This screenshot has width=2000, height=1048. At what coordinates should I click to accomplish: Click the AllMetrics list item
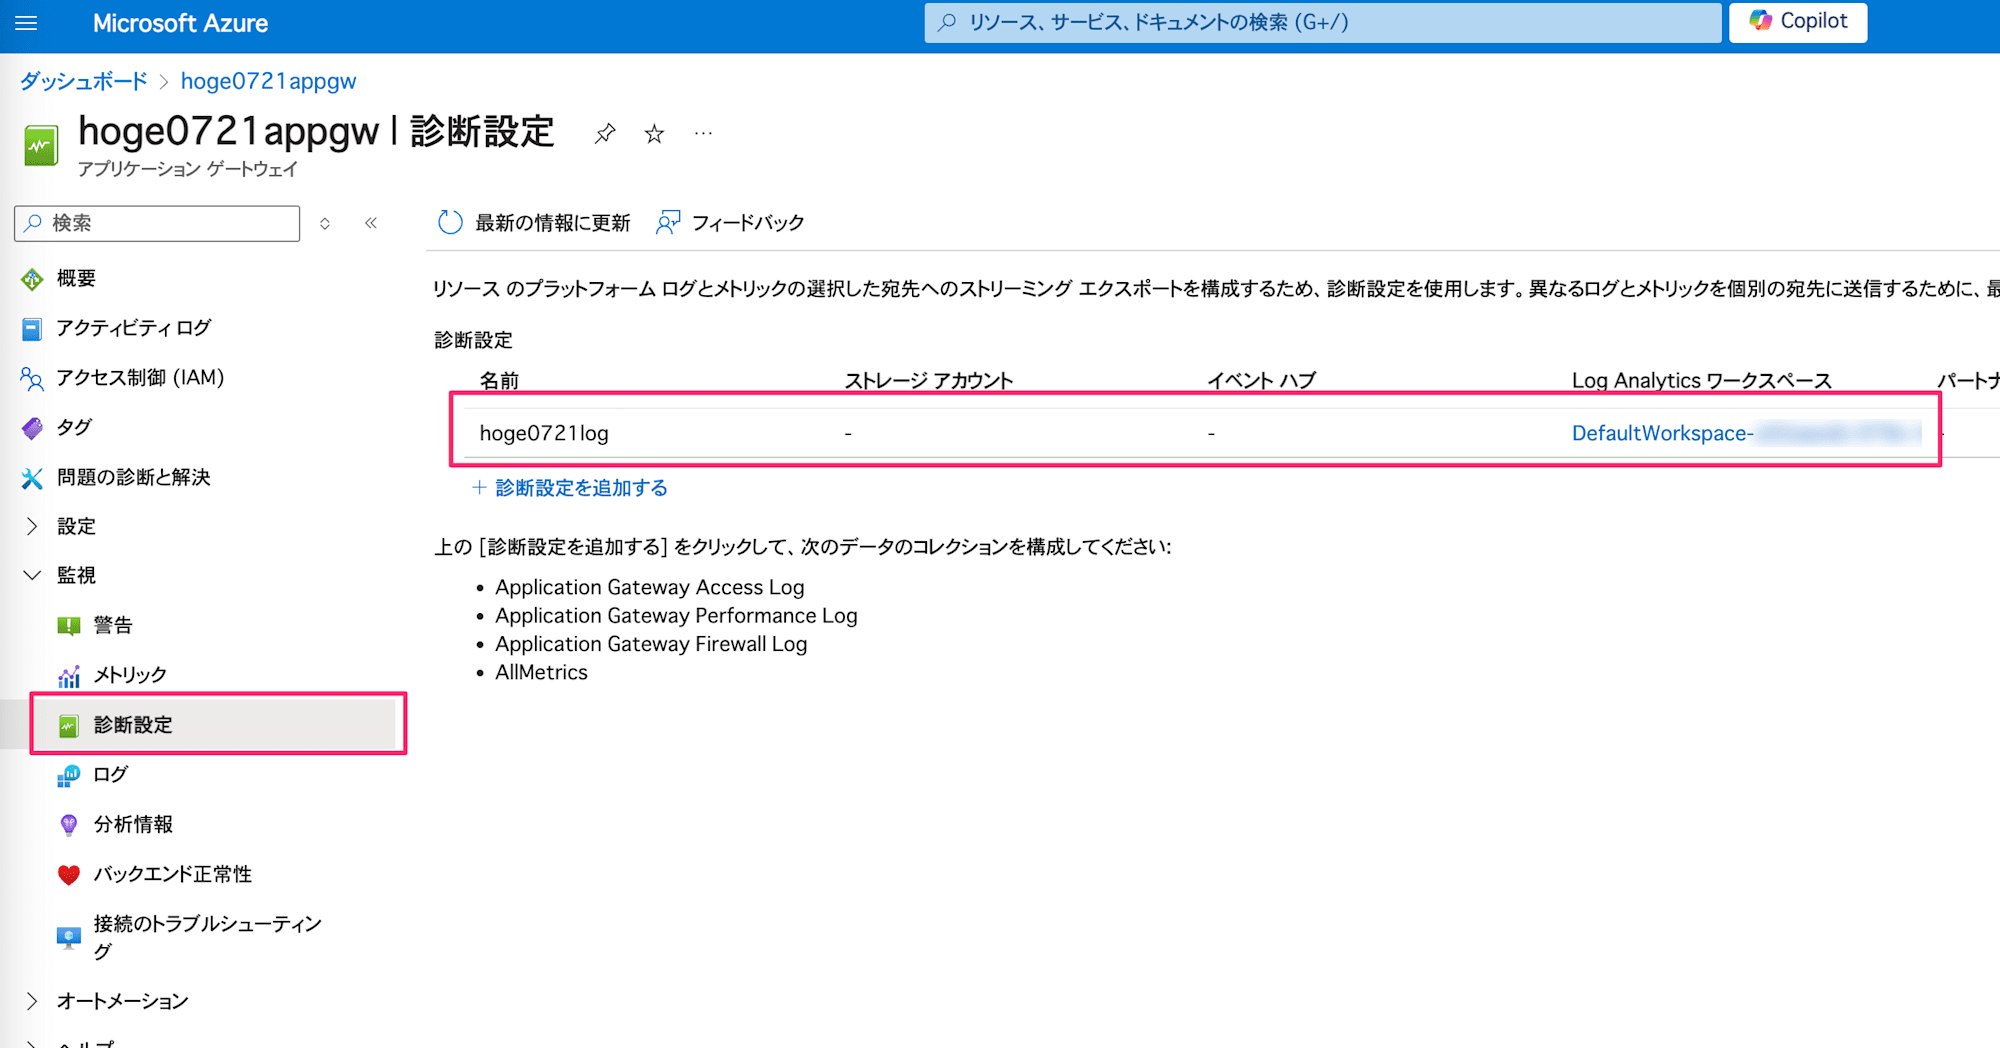[541, 673]
